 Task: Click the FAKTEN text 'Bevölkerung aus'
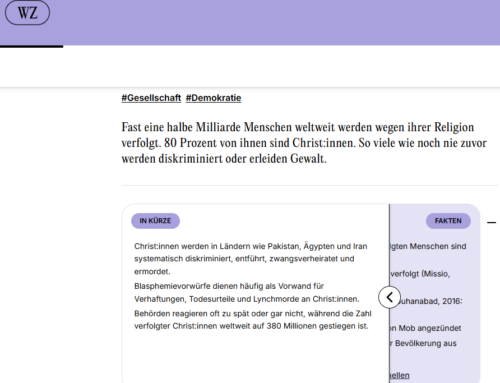425,343
